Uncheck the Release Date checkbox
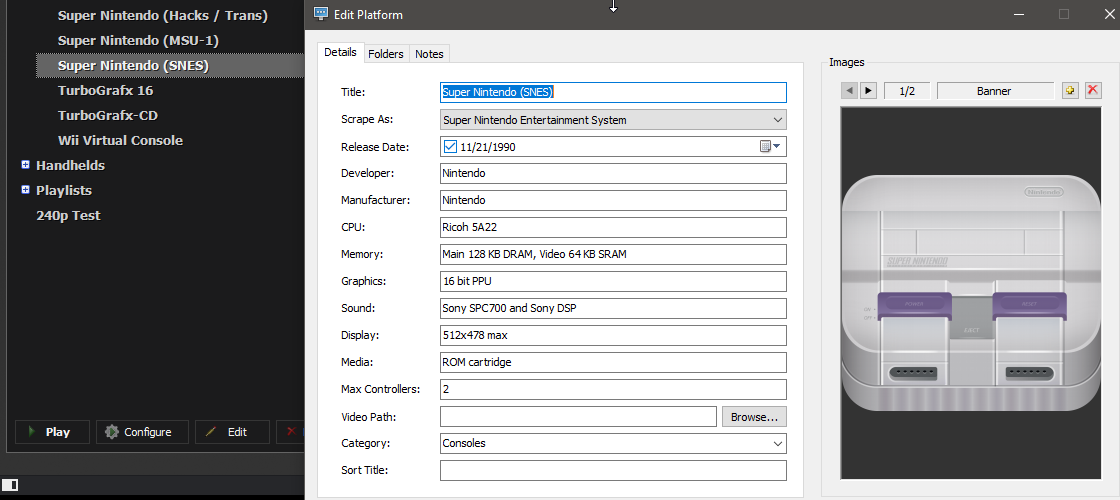 pos(450,147)
